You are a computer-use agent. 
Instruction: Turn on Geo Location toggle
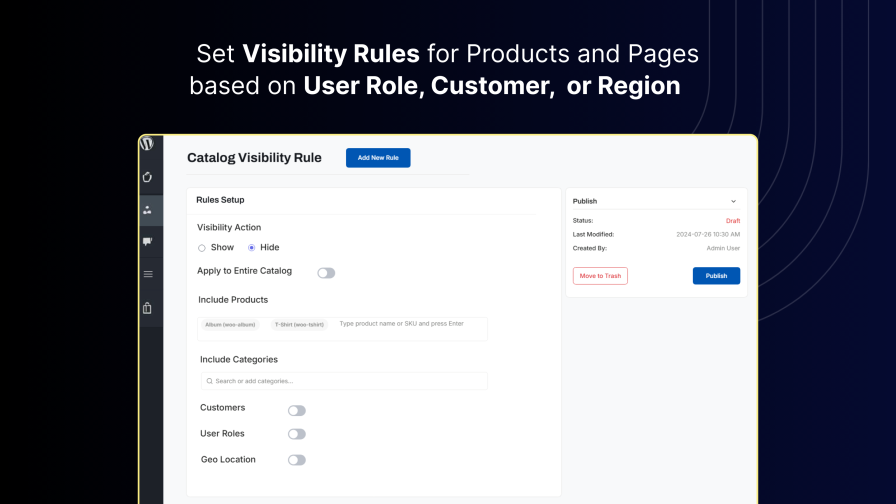(x=297, y=460)
